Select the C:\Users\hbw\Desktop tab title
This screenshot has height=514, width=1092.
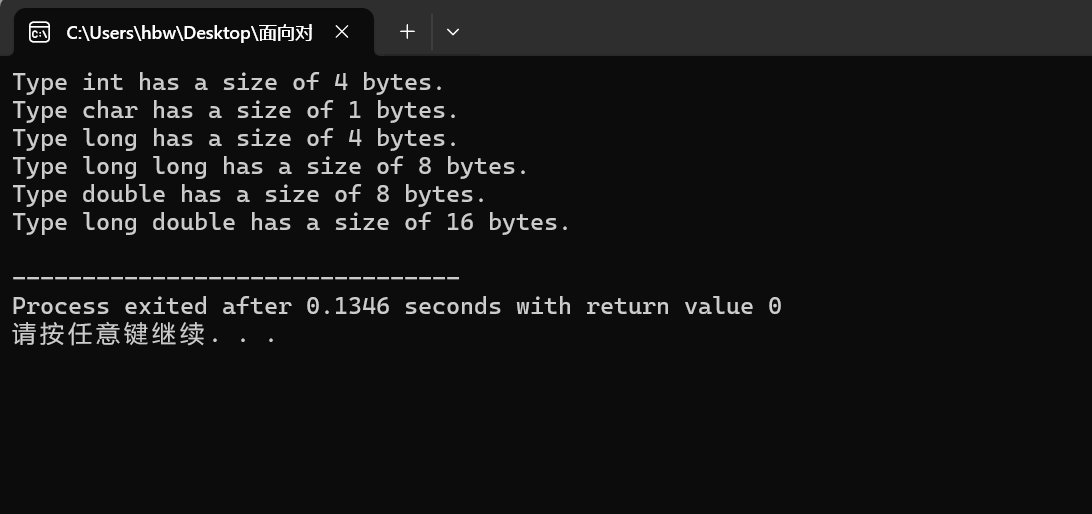click(189, 33)
